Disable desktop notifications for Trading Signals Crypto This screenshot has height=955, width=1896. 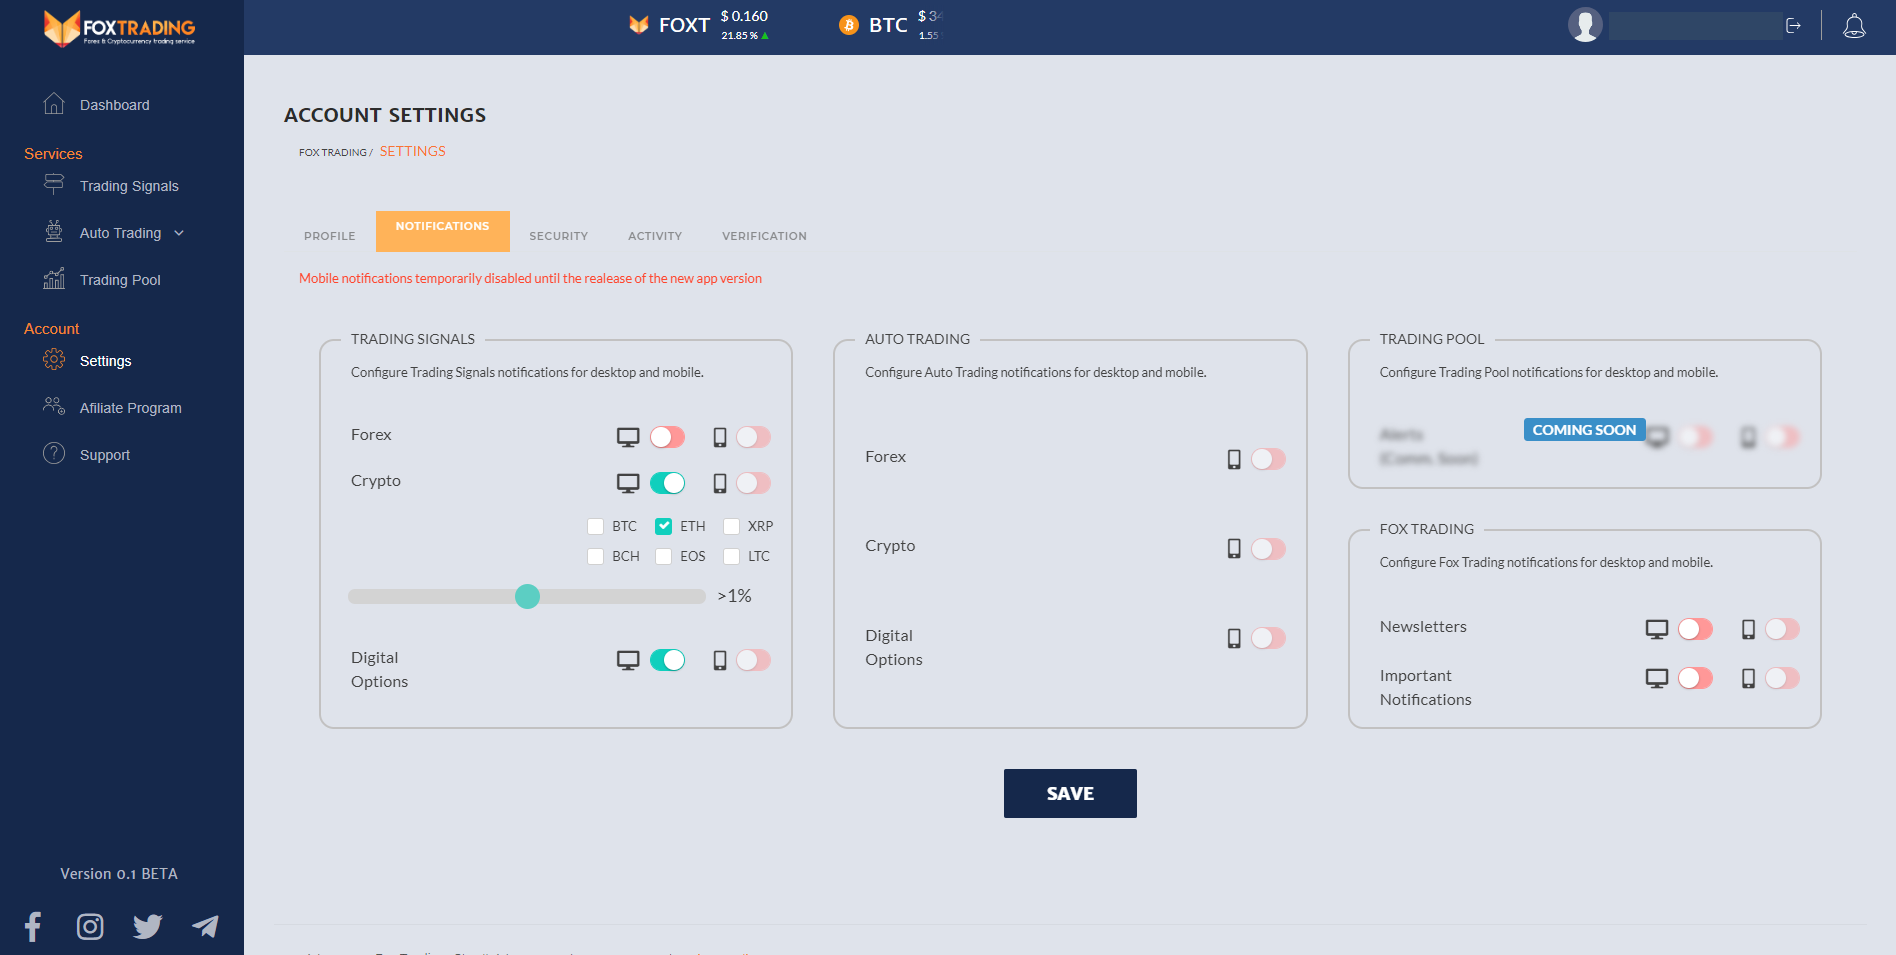tap(668, 483)
